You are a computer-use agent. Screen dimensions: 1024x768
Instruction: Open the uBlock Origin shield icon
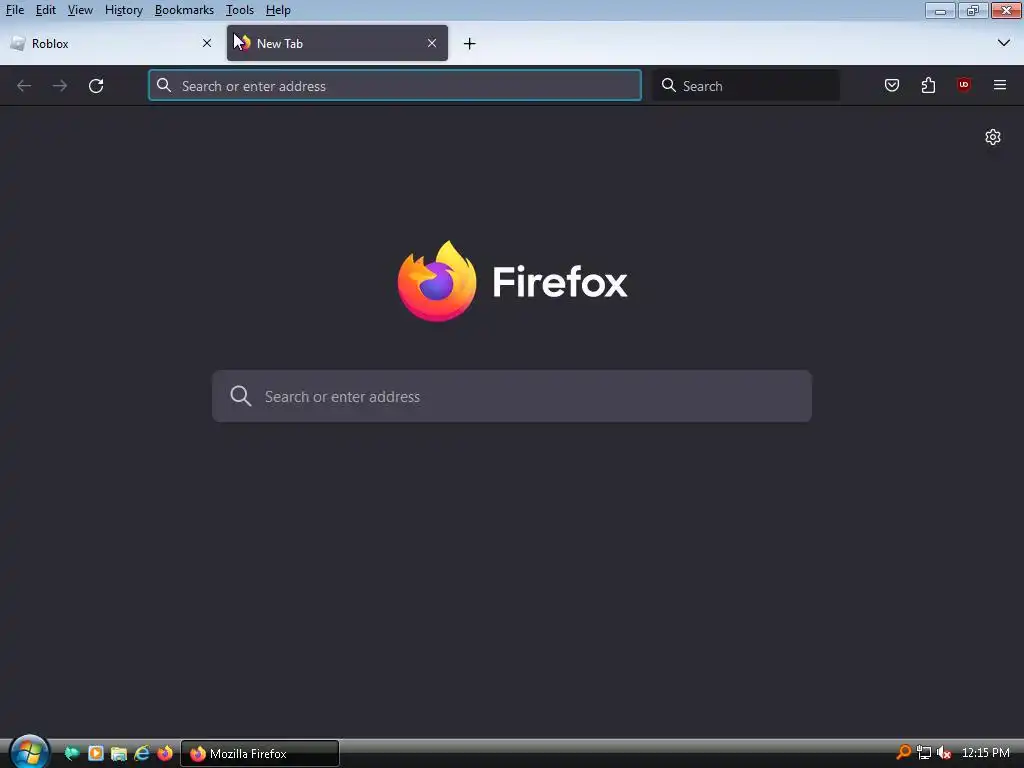pos(964,85)
